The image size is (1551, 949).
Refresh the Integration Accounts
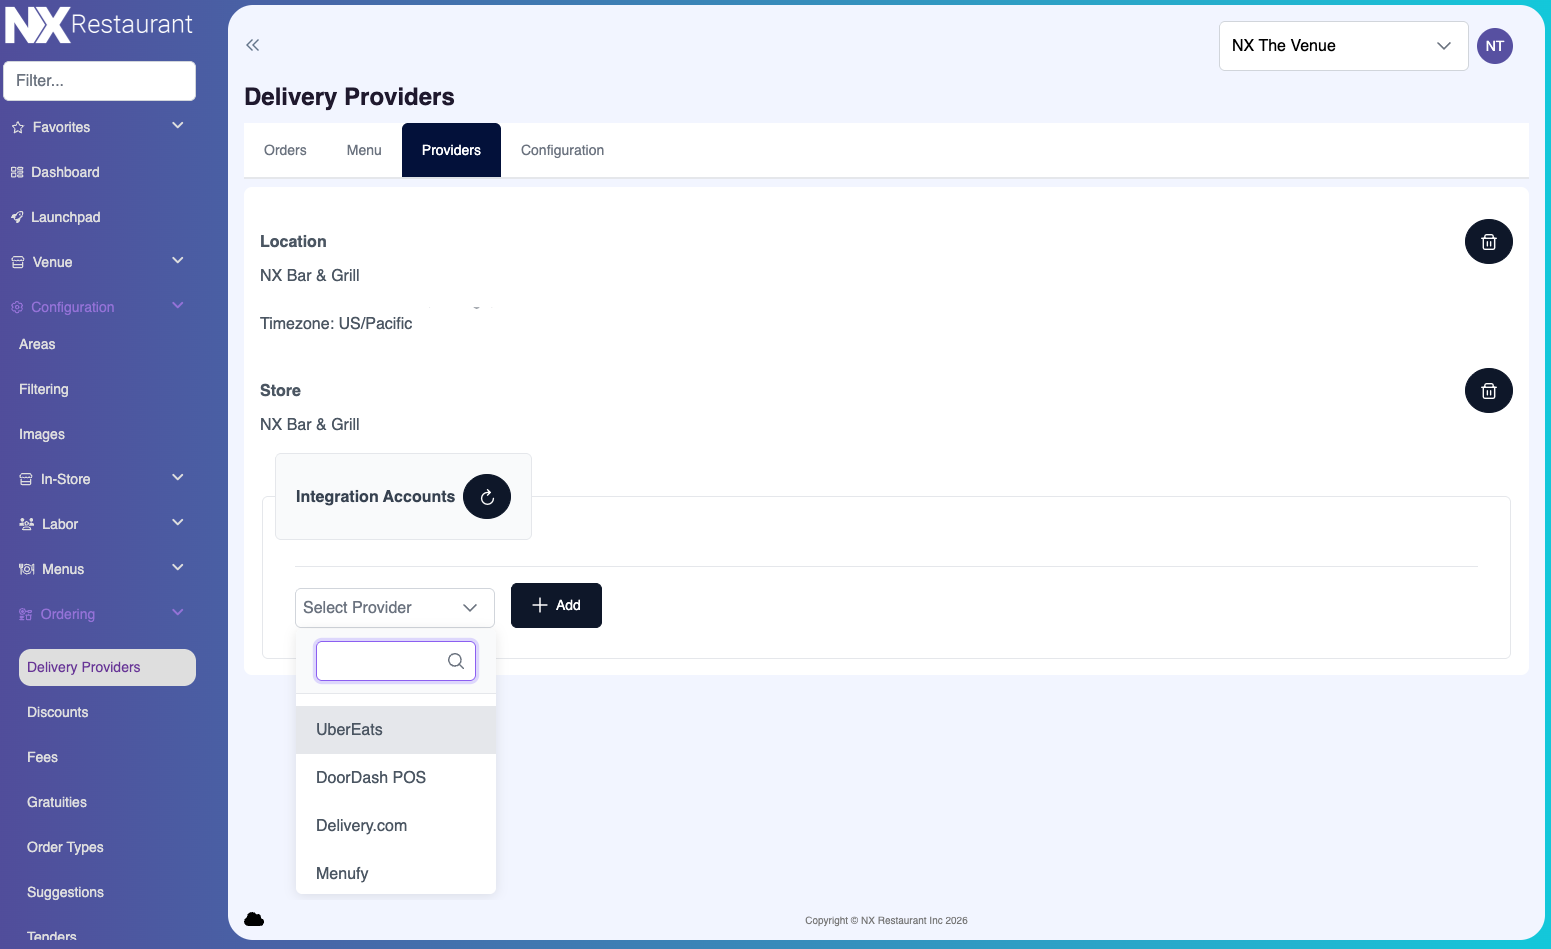487,496
